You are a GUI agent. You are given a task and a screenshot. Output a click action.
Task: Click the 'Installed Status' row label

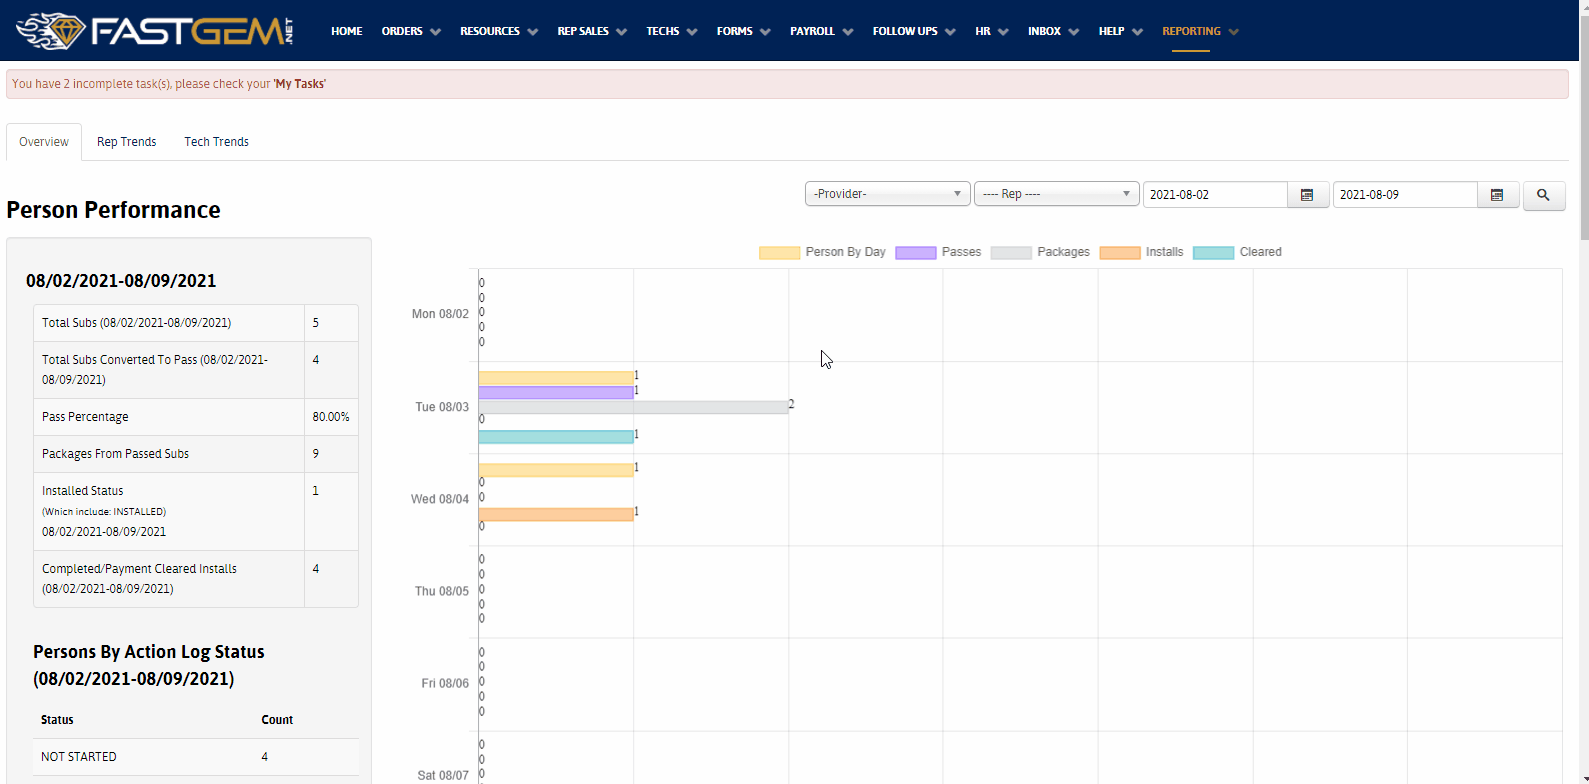[x=83, y=491]
